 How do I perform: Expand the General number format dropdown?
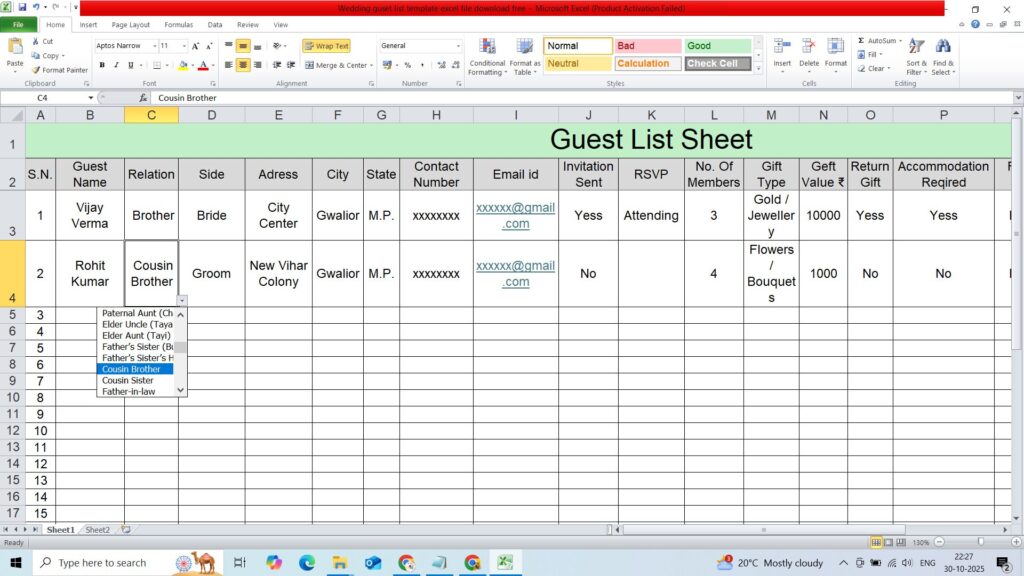click(458, 46)
